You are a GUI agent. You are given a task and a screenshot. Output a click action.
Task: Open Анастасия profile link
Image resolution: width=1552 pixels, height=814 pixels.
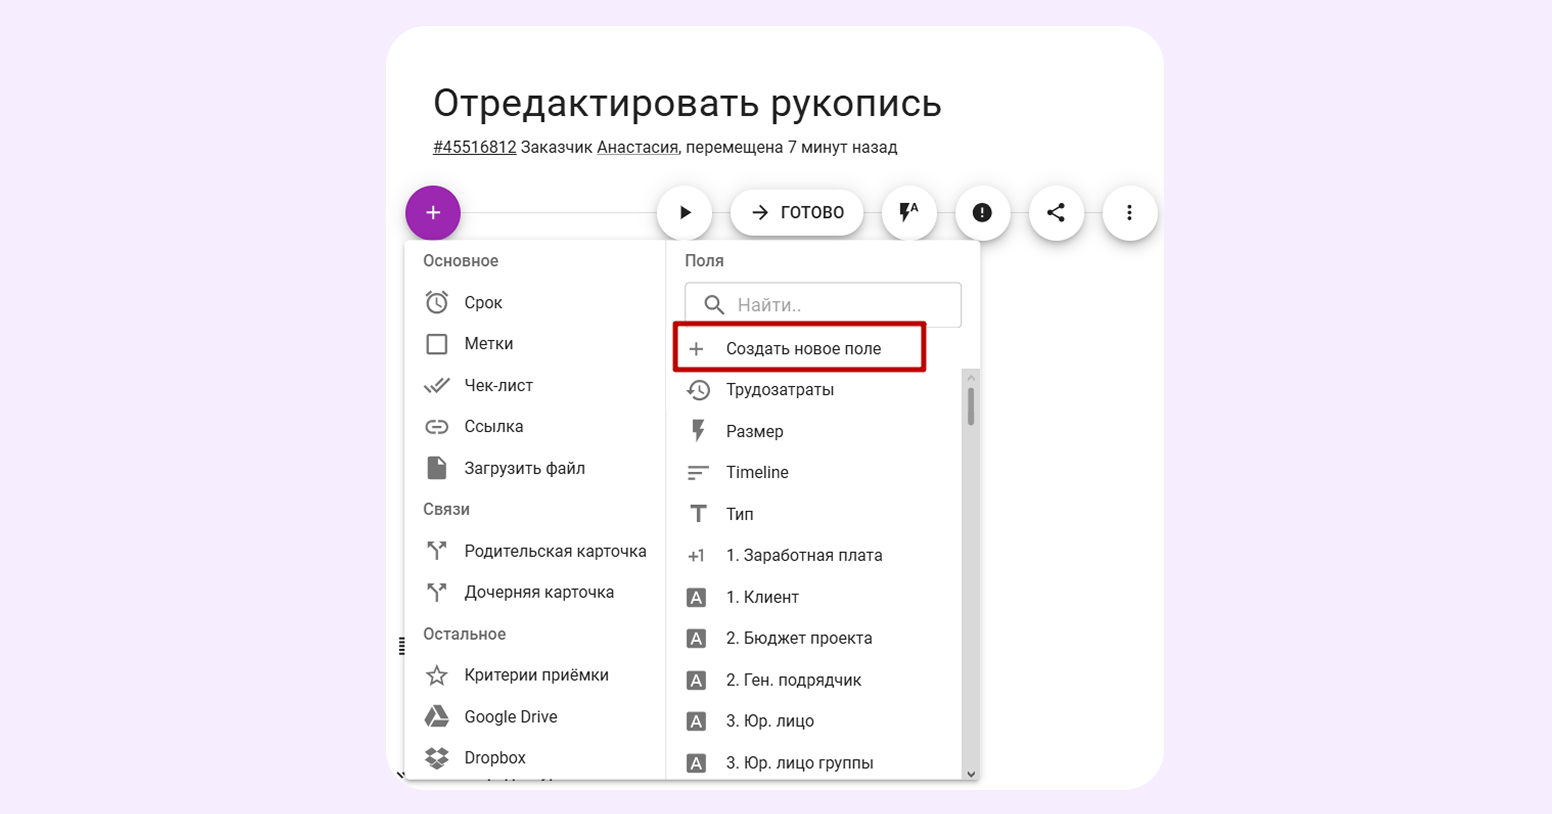point(637,147)
